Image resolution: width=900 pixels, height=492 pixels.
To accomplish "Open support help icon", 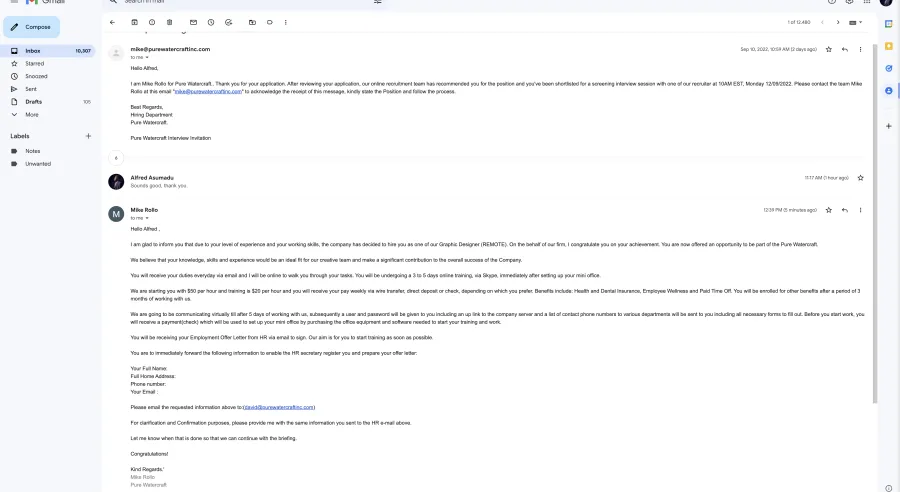I will 832,2.
